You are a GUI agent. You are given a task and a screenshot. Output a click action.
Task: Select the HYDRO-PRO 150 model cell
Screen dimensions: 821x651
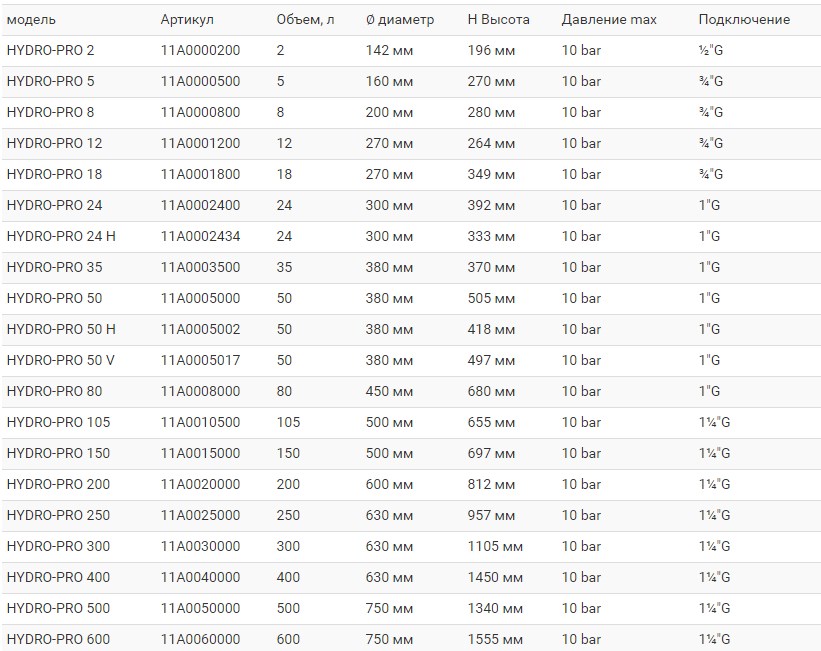59,453
